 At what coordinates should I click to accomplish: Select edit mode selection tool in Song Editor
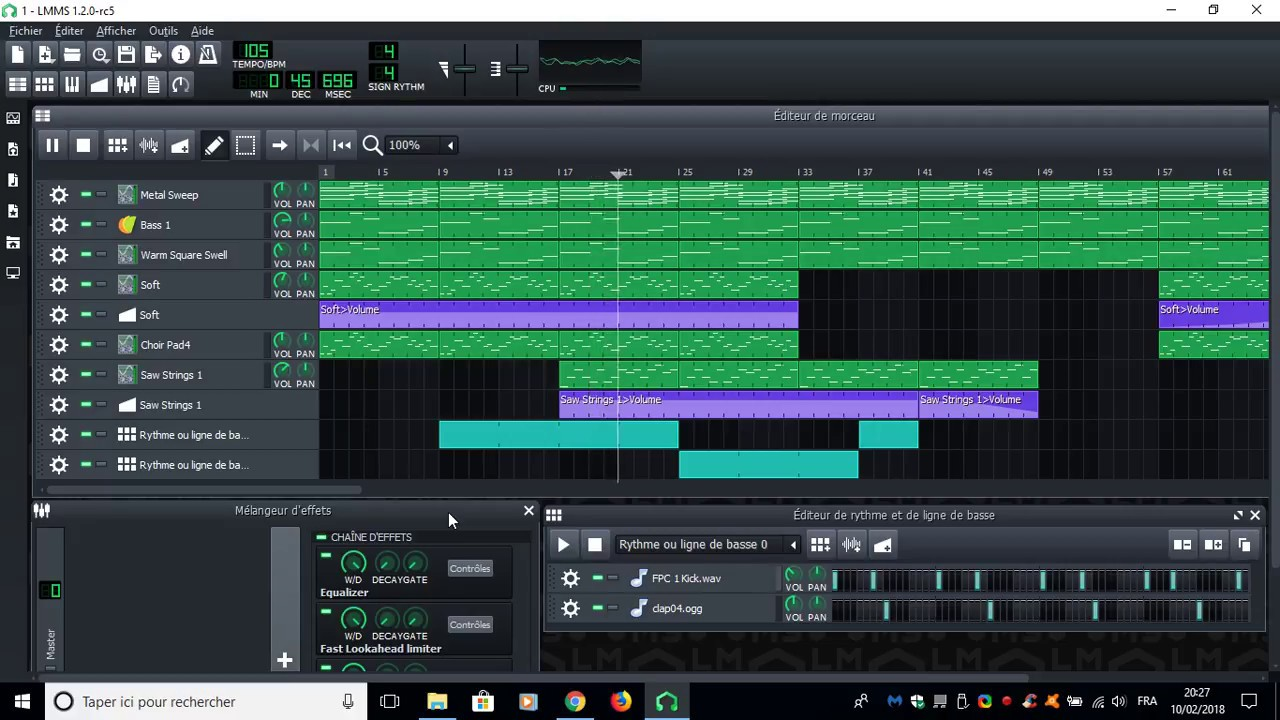(245, 146)
